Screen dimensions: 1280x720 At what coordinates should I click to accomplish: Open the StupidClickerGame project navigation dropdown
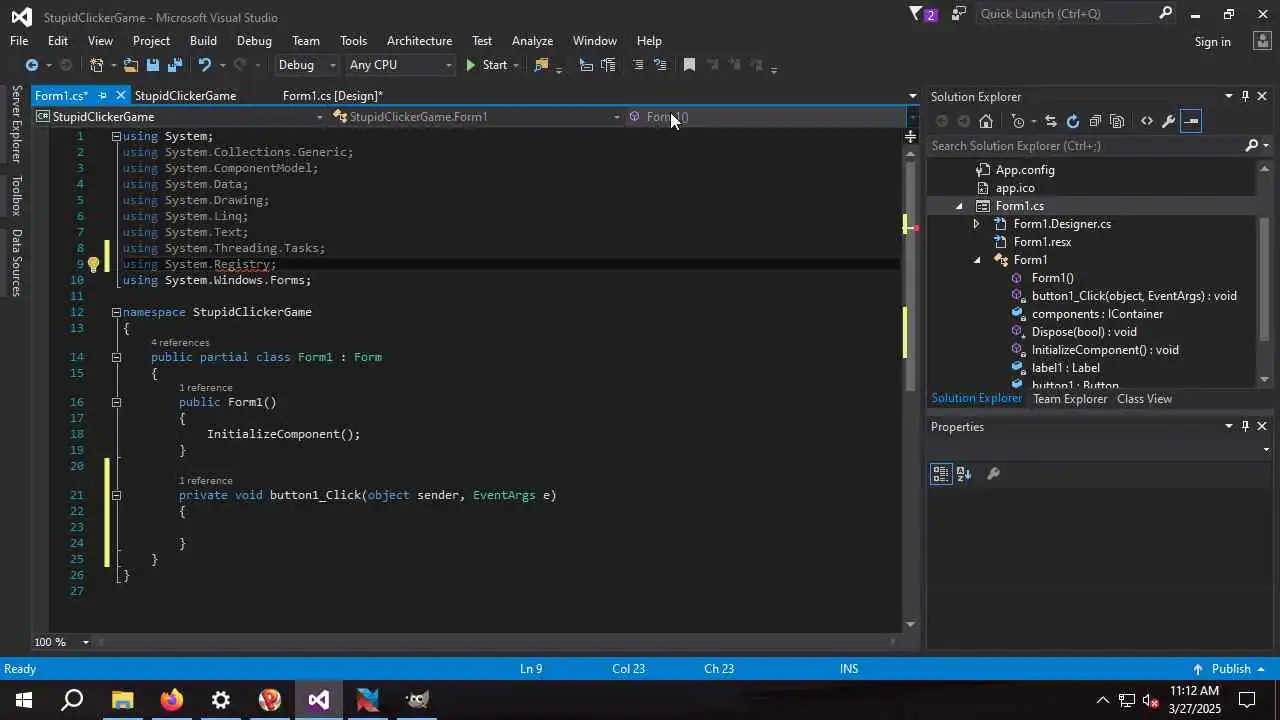tap(180, 117)
